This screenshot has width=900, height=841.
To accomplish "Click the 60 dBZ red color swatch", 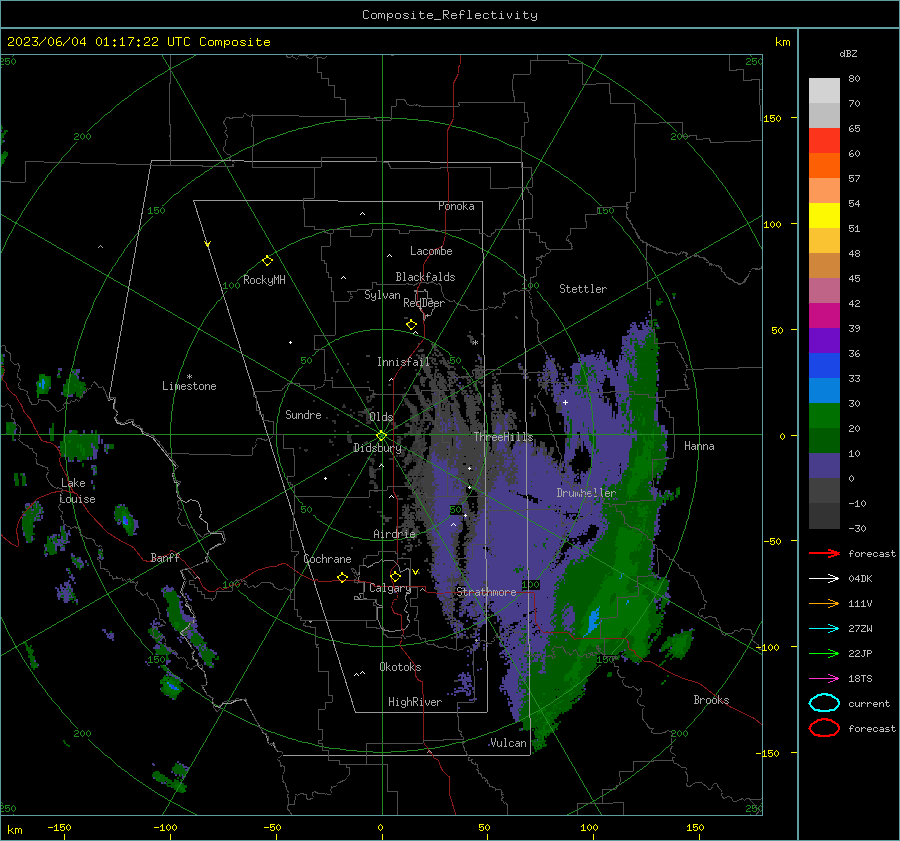I will (824, 141).
